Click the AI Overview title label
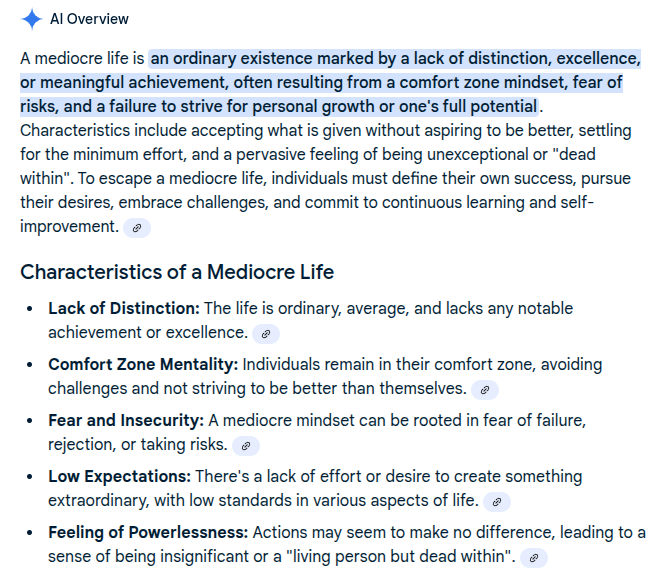 point(89,19)
